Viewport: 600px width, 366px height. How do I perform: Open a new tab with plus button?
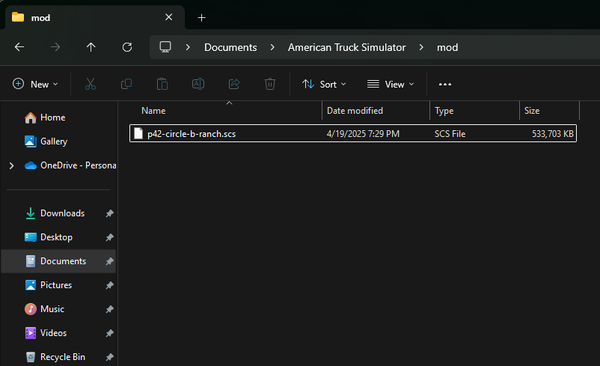(201, 18)
